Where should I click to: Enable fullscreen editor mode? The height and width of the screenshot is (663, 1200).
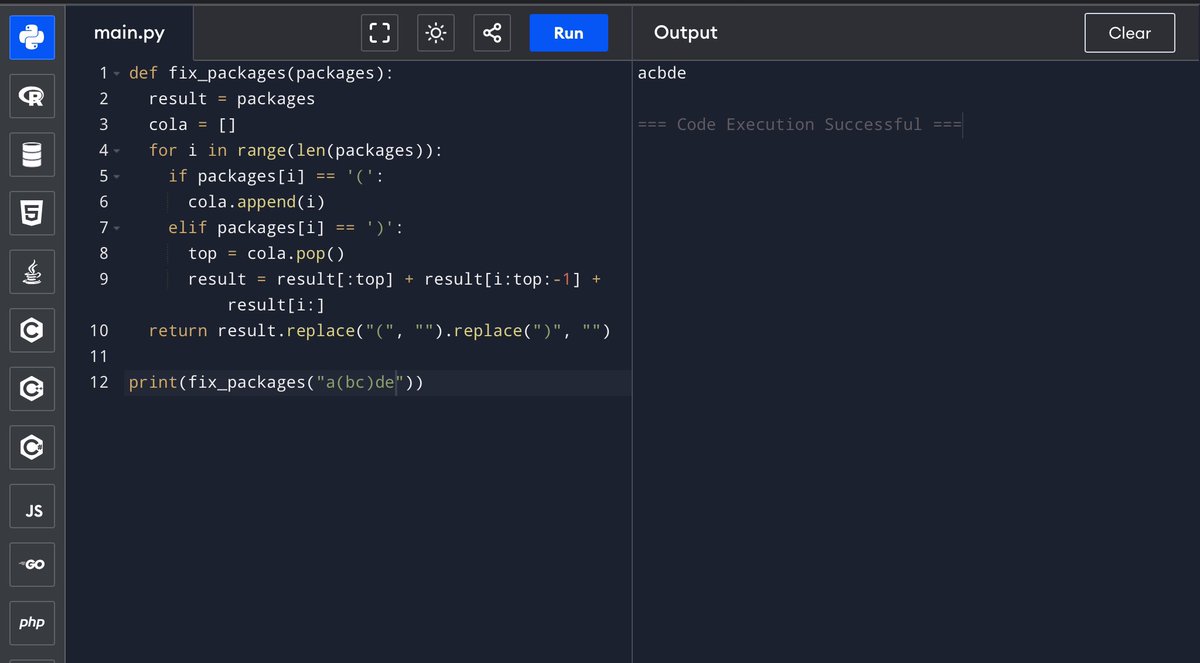(x=379, y=32)
